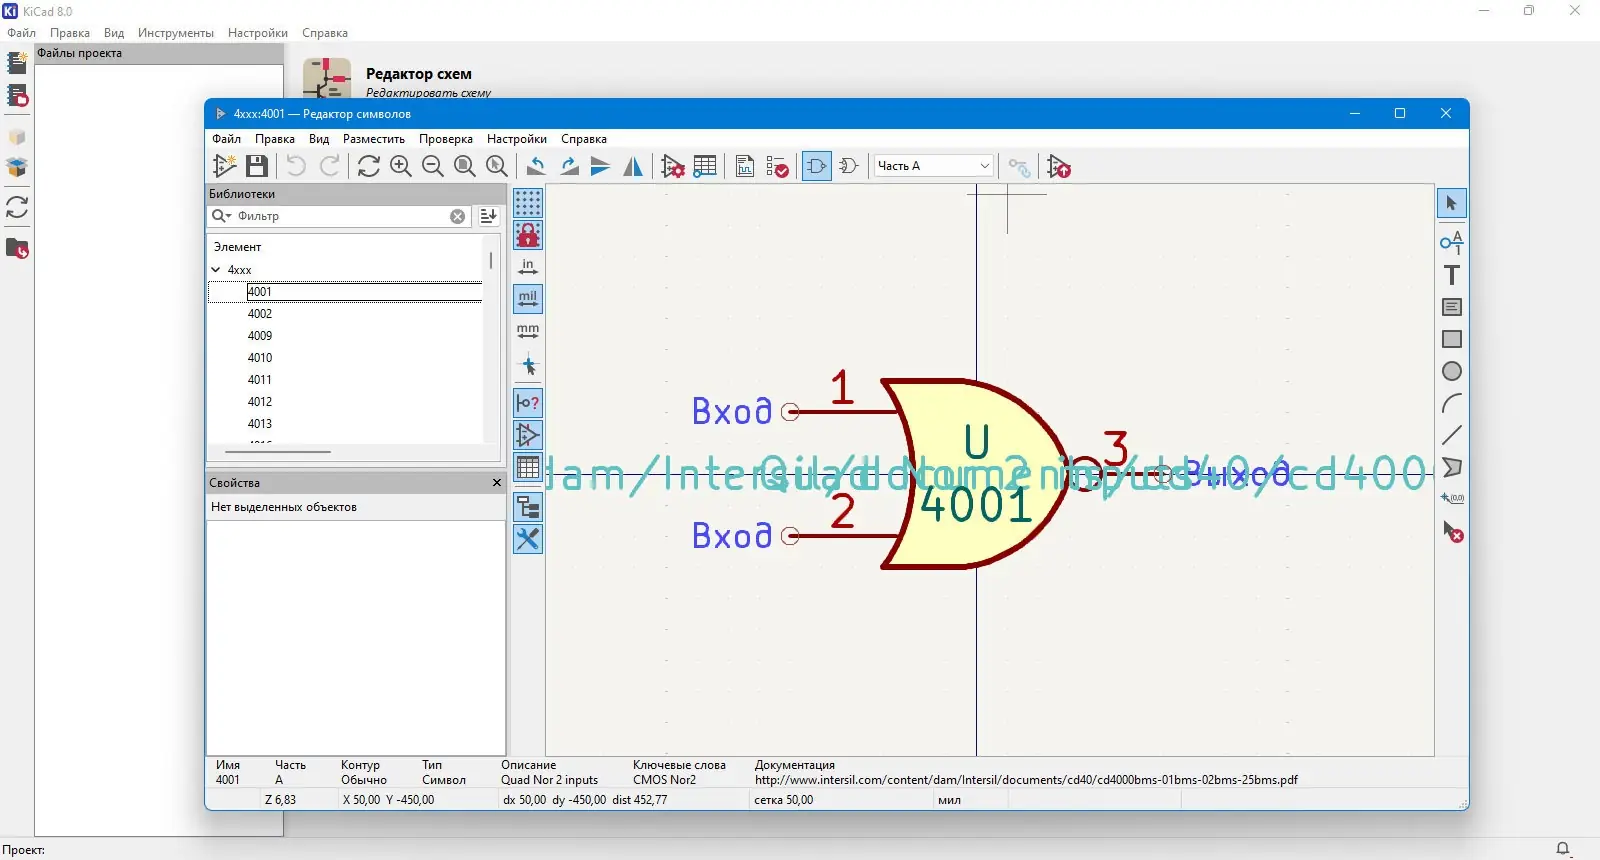Open the Часть A unit dropdown
Screen dimensions: 1600x860
coord(934,166)
